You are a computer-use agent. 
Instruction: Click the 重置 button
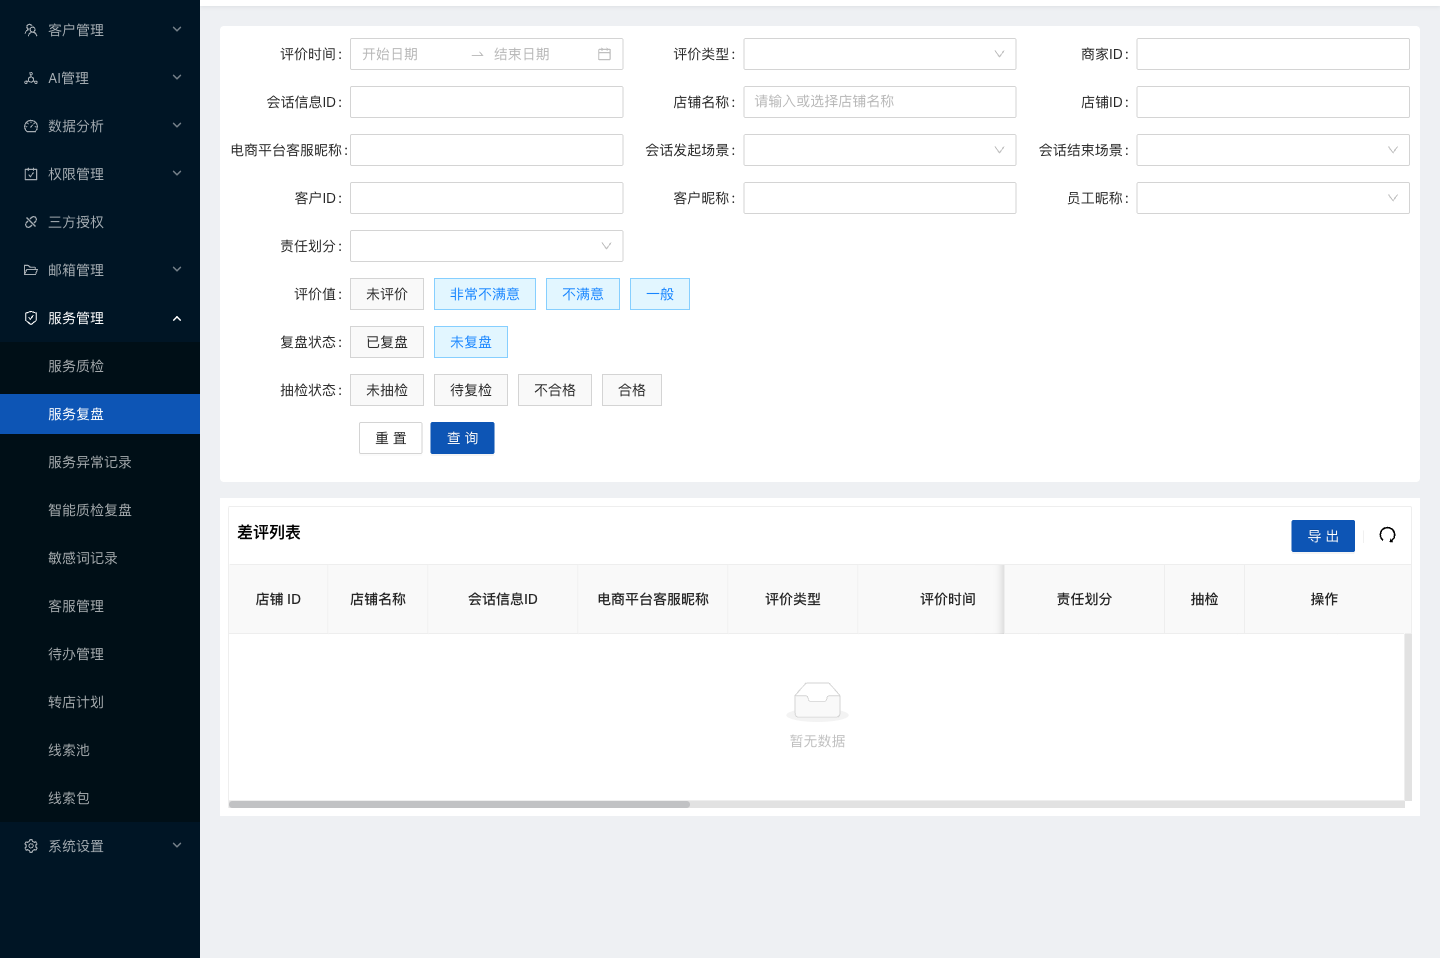391,438
